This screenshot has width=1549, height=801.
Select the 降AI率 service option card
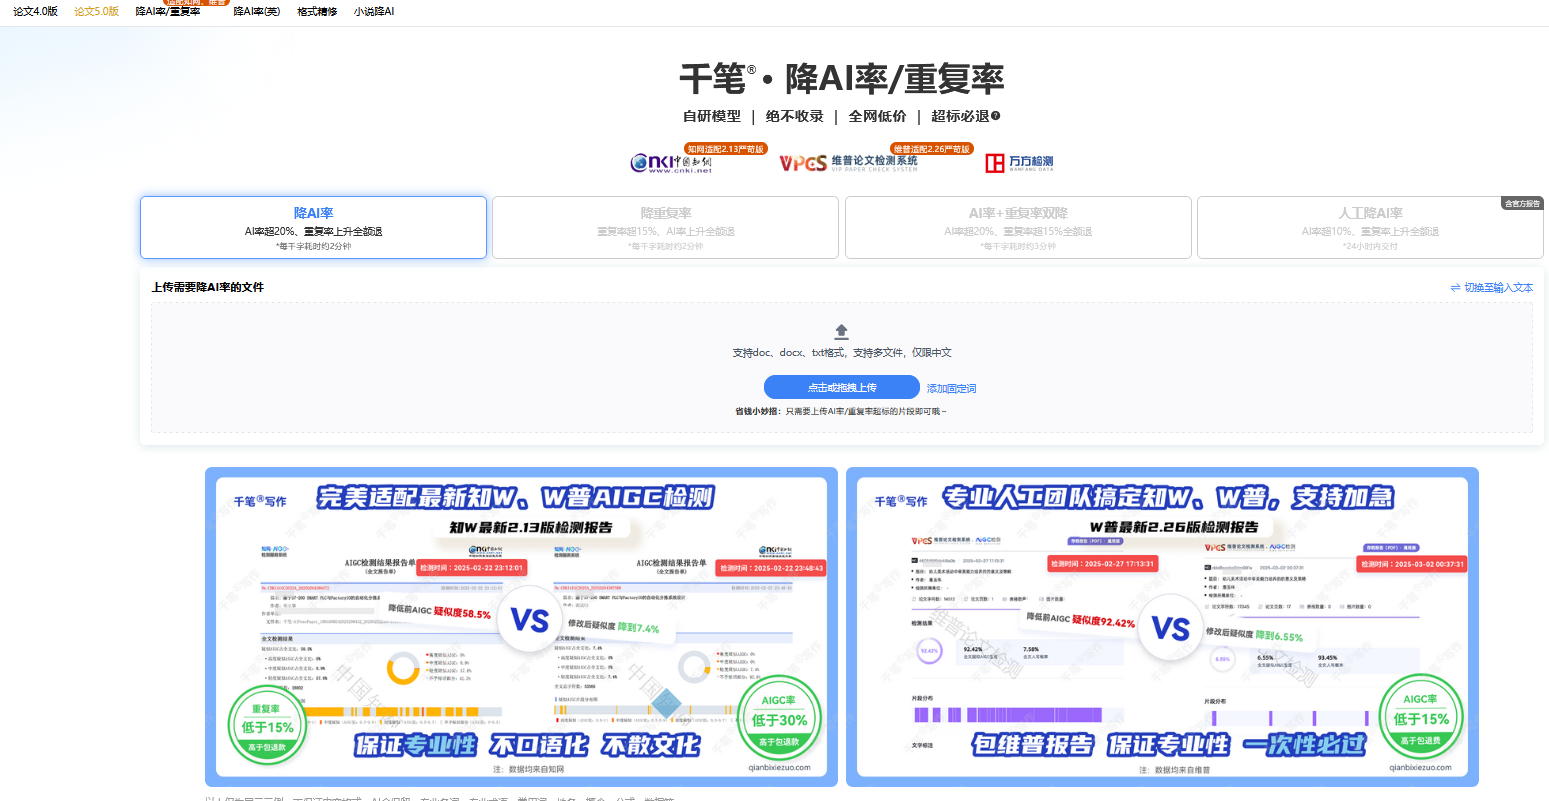pos(313,228)
